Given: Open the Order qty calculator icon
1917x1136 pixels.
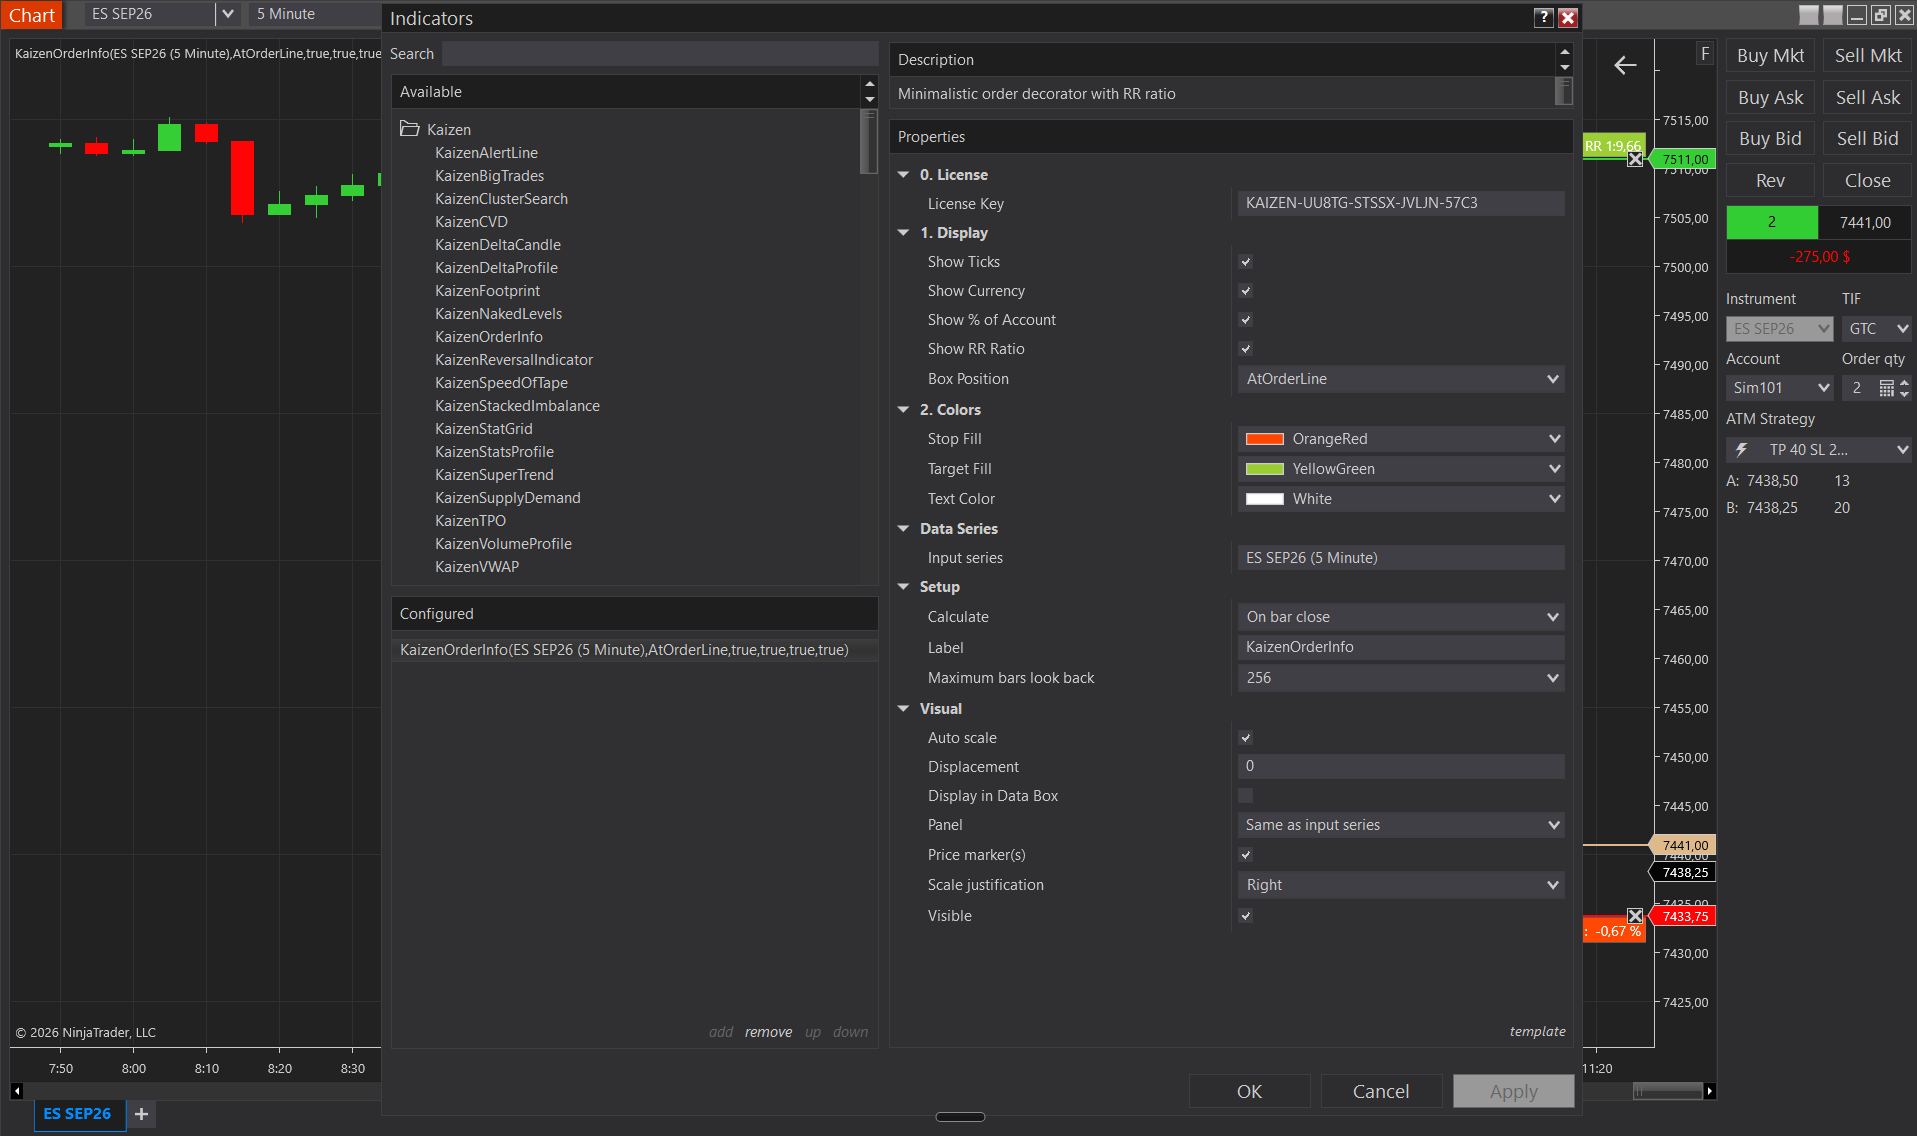Looking at the screenshot, I should pyautogui.click(x=1886, y=388).
